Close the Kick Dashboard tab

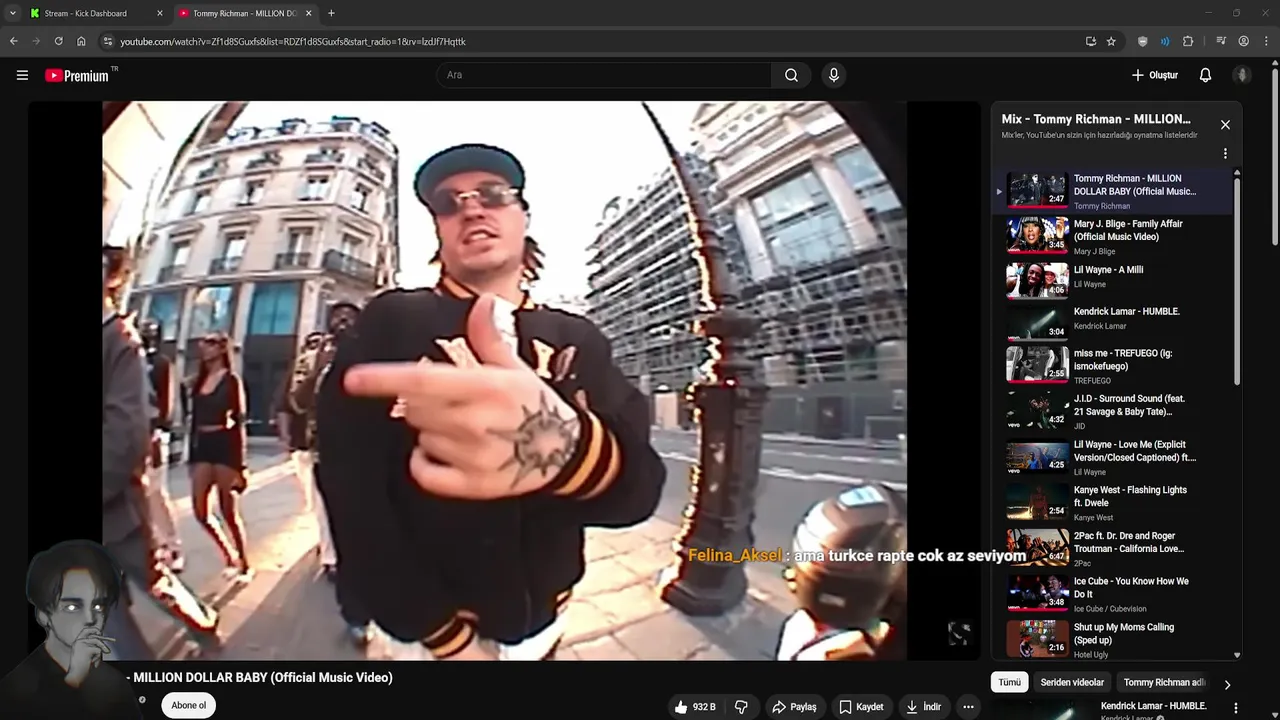click(x=160, y=13)
